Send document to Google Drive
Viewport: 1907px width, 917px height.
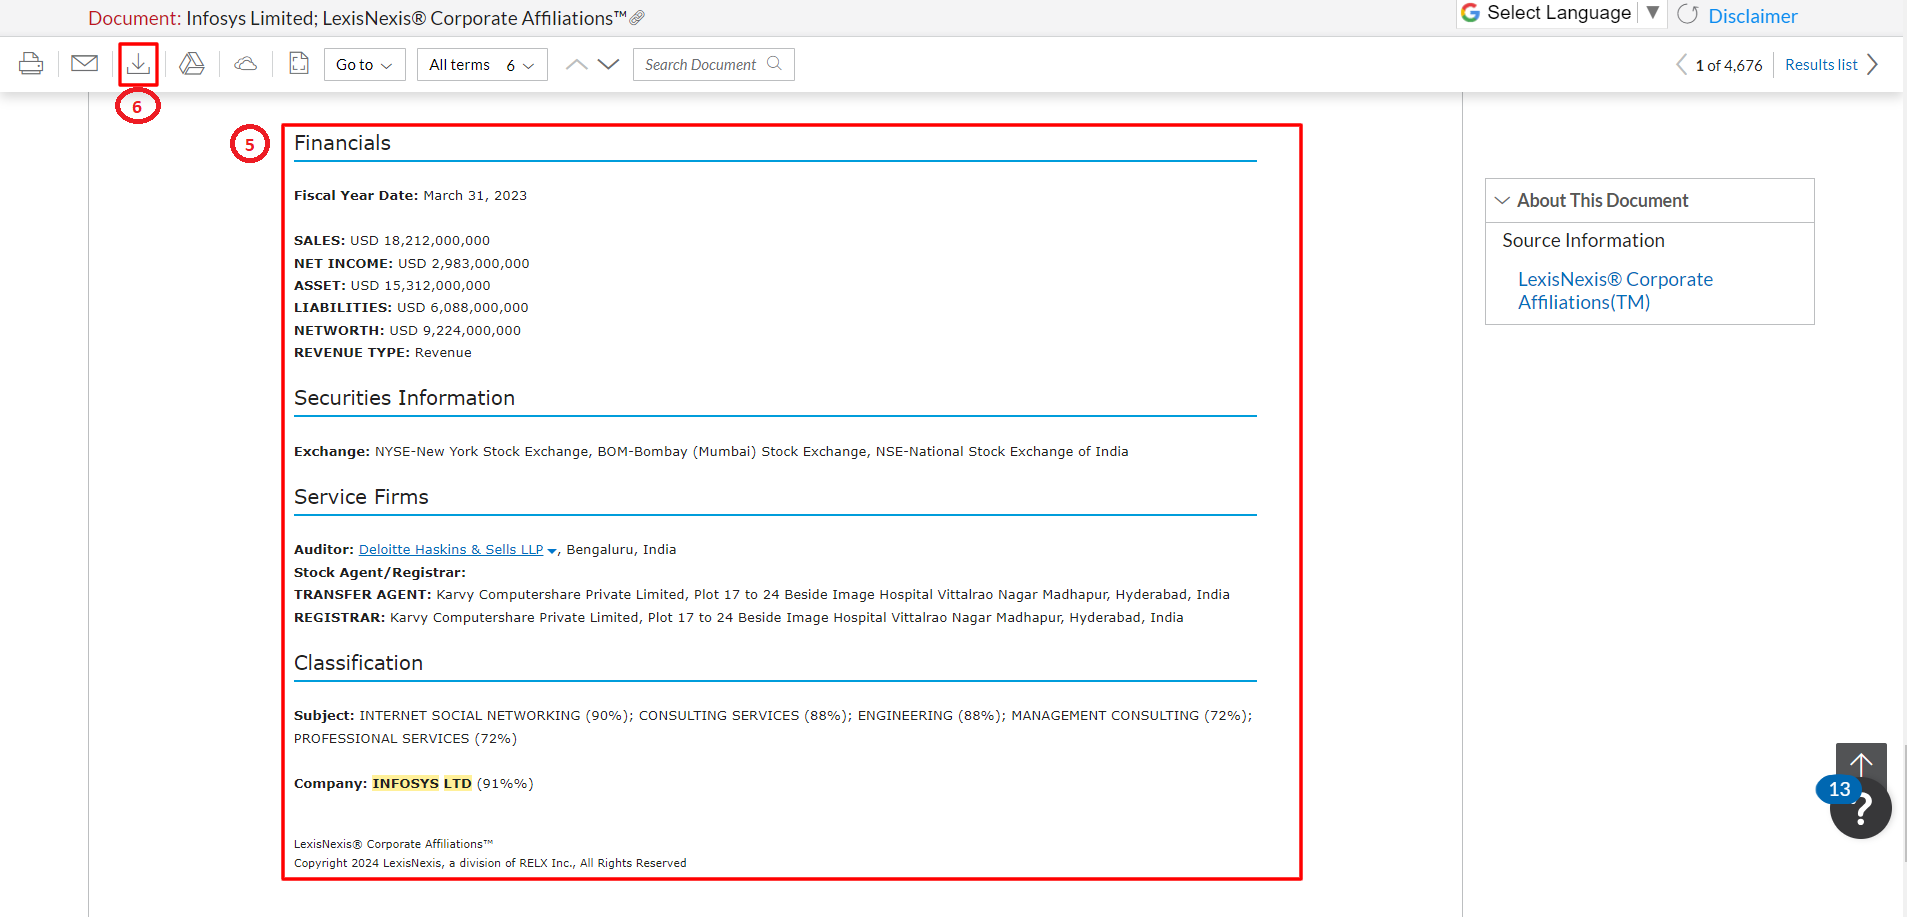(x=192, y=64)
